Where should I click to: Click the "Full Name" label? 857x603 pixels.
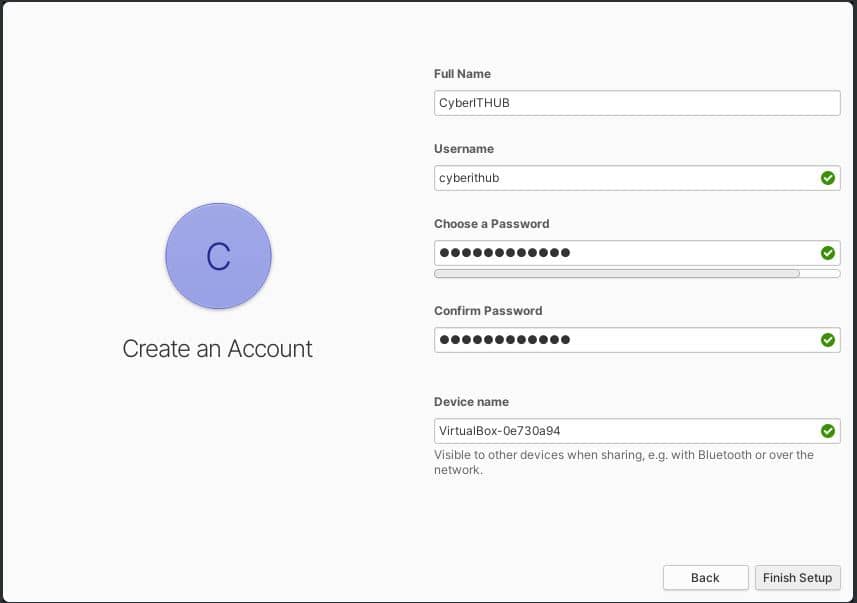click(462, 74)
